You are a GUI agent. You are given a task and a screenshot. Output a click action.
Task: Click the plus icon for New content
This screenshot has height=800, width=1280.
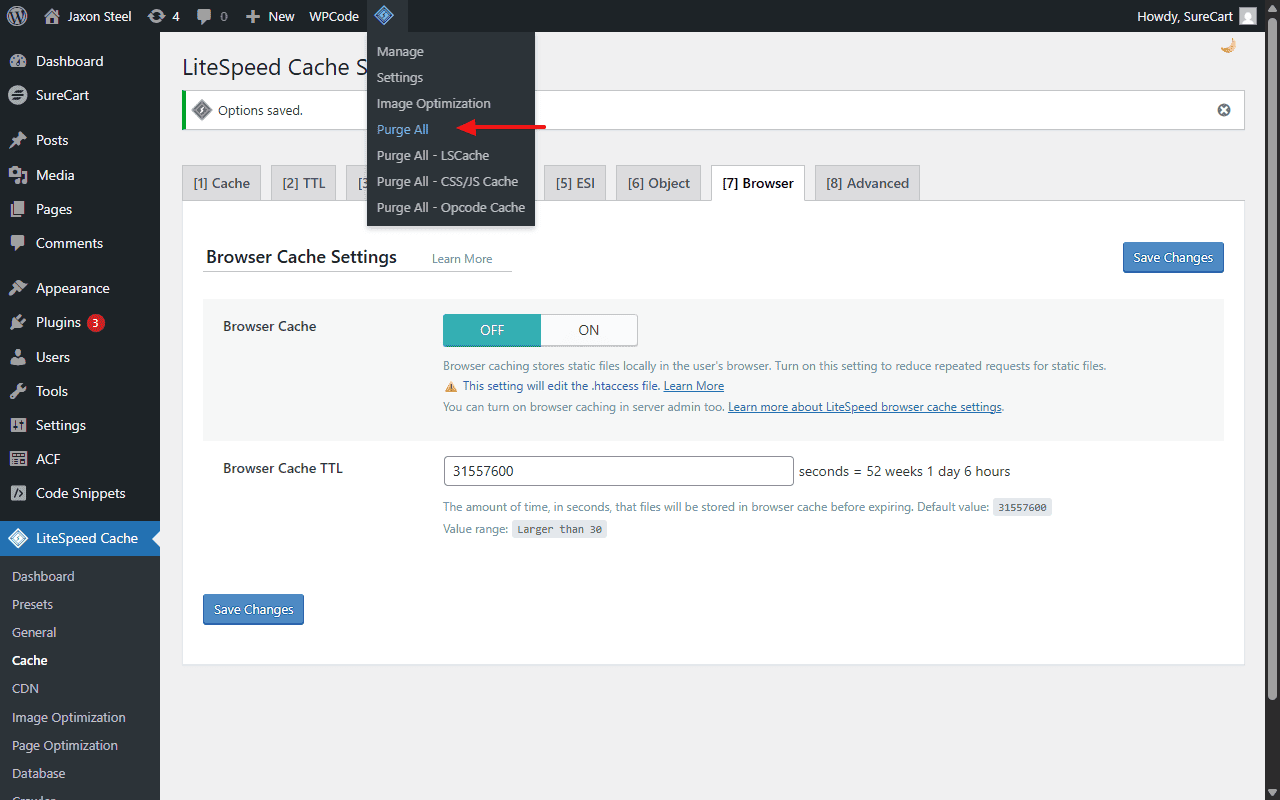pyautogui.click(x=253, y=17)
